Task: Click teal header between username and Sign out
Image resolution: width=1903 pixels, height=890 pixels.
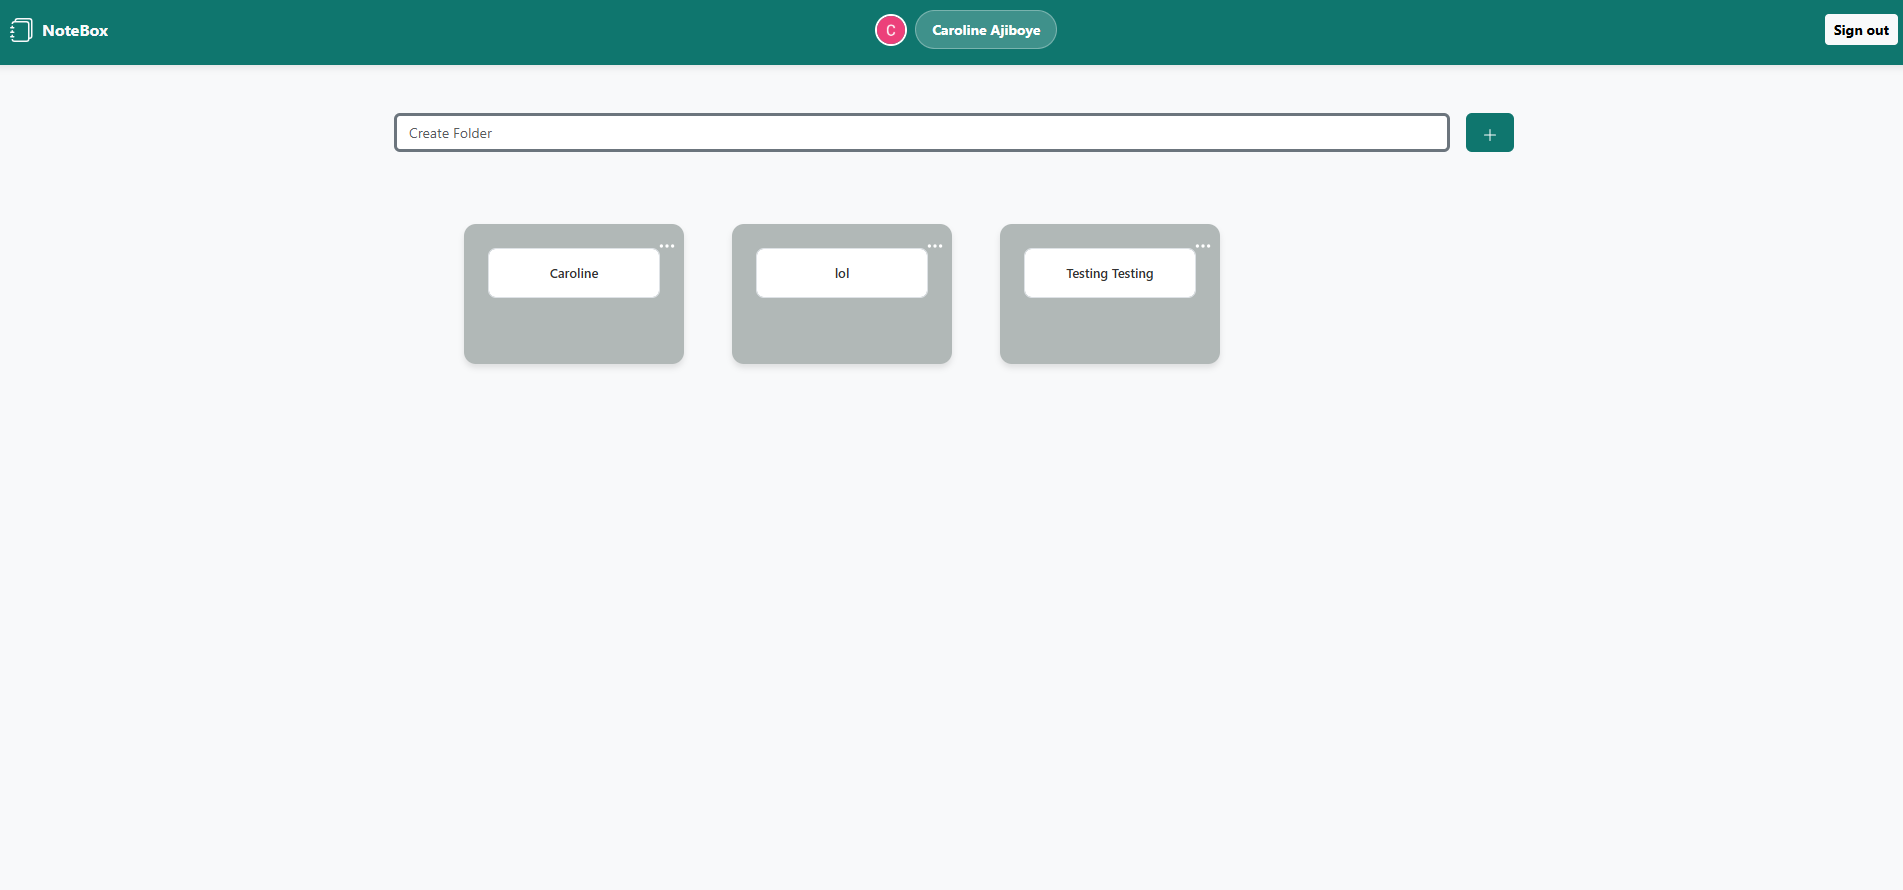Action: (1440, 32)
